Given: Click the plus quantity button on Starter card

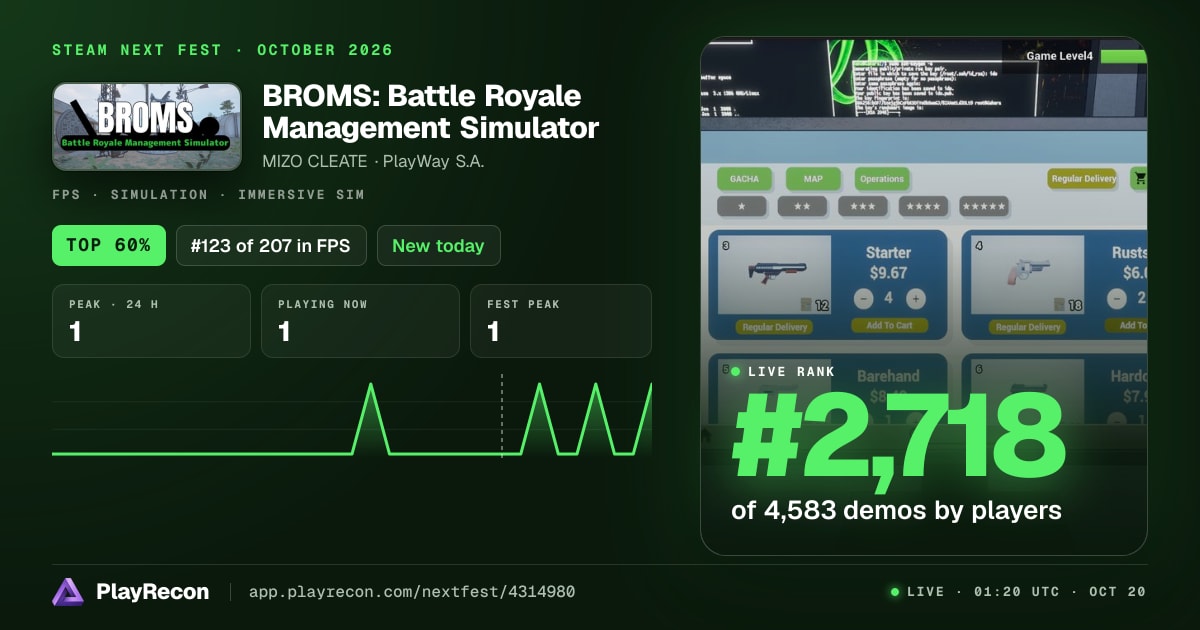Looking at the screenshot, I should coord(914,298).
